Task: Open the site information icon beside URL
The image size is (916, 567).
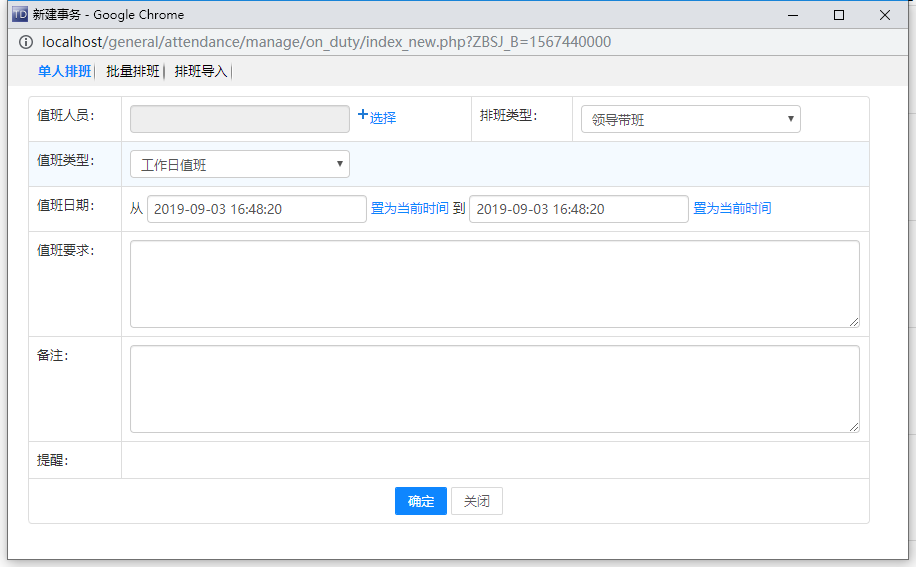Action: coord(26,42)
